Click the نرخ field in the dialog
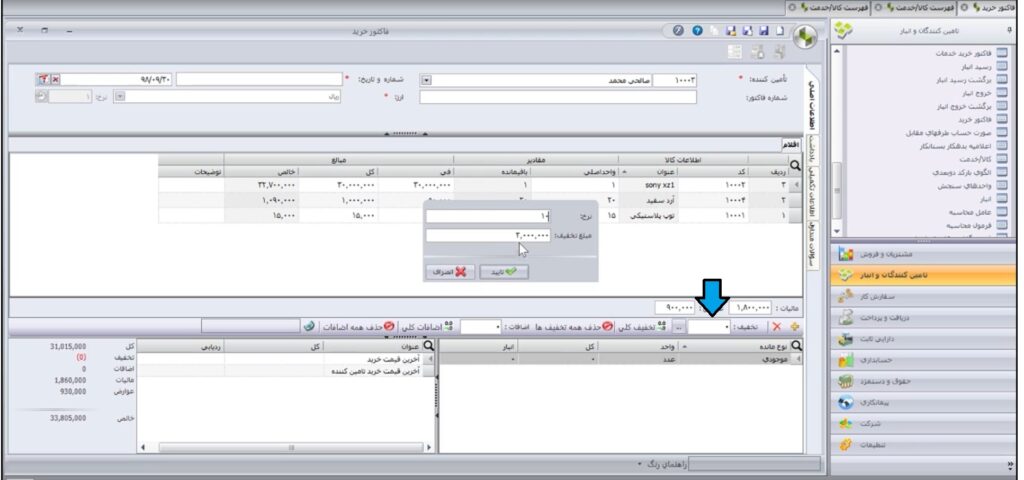The height and width of the screenshot is (480, 1024). coord(488,216)
